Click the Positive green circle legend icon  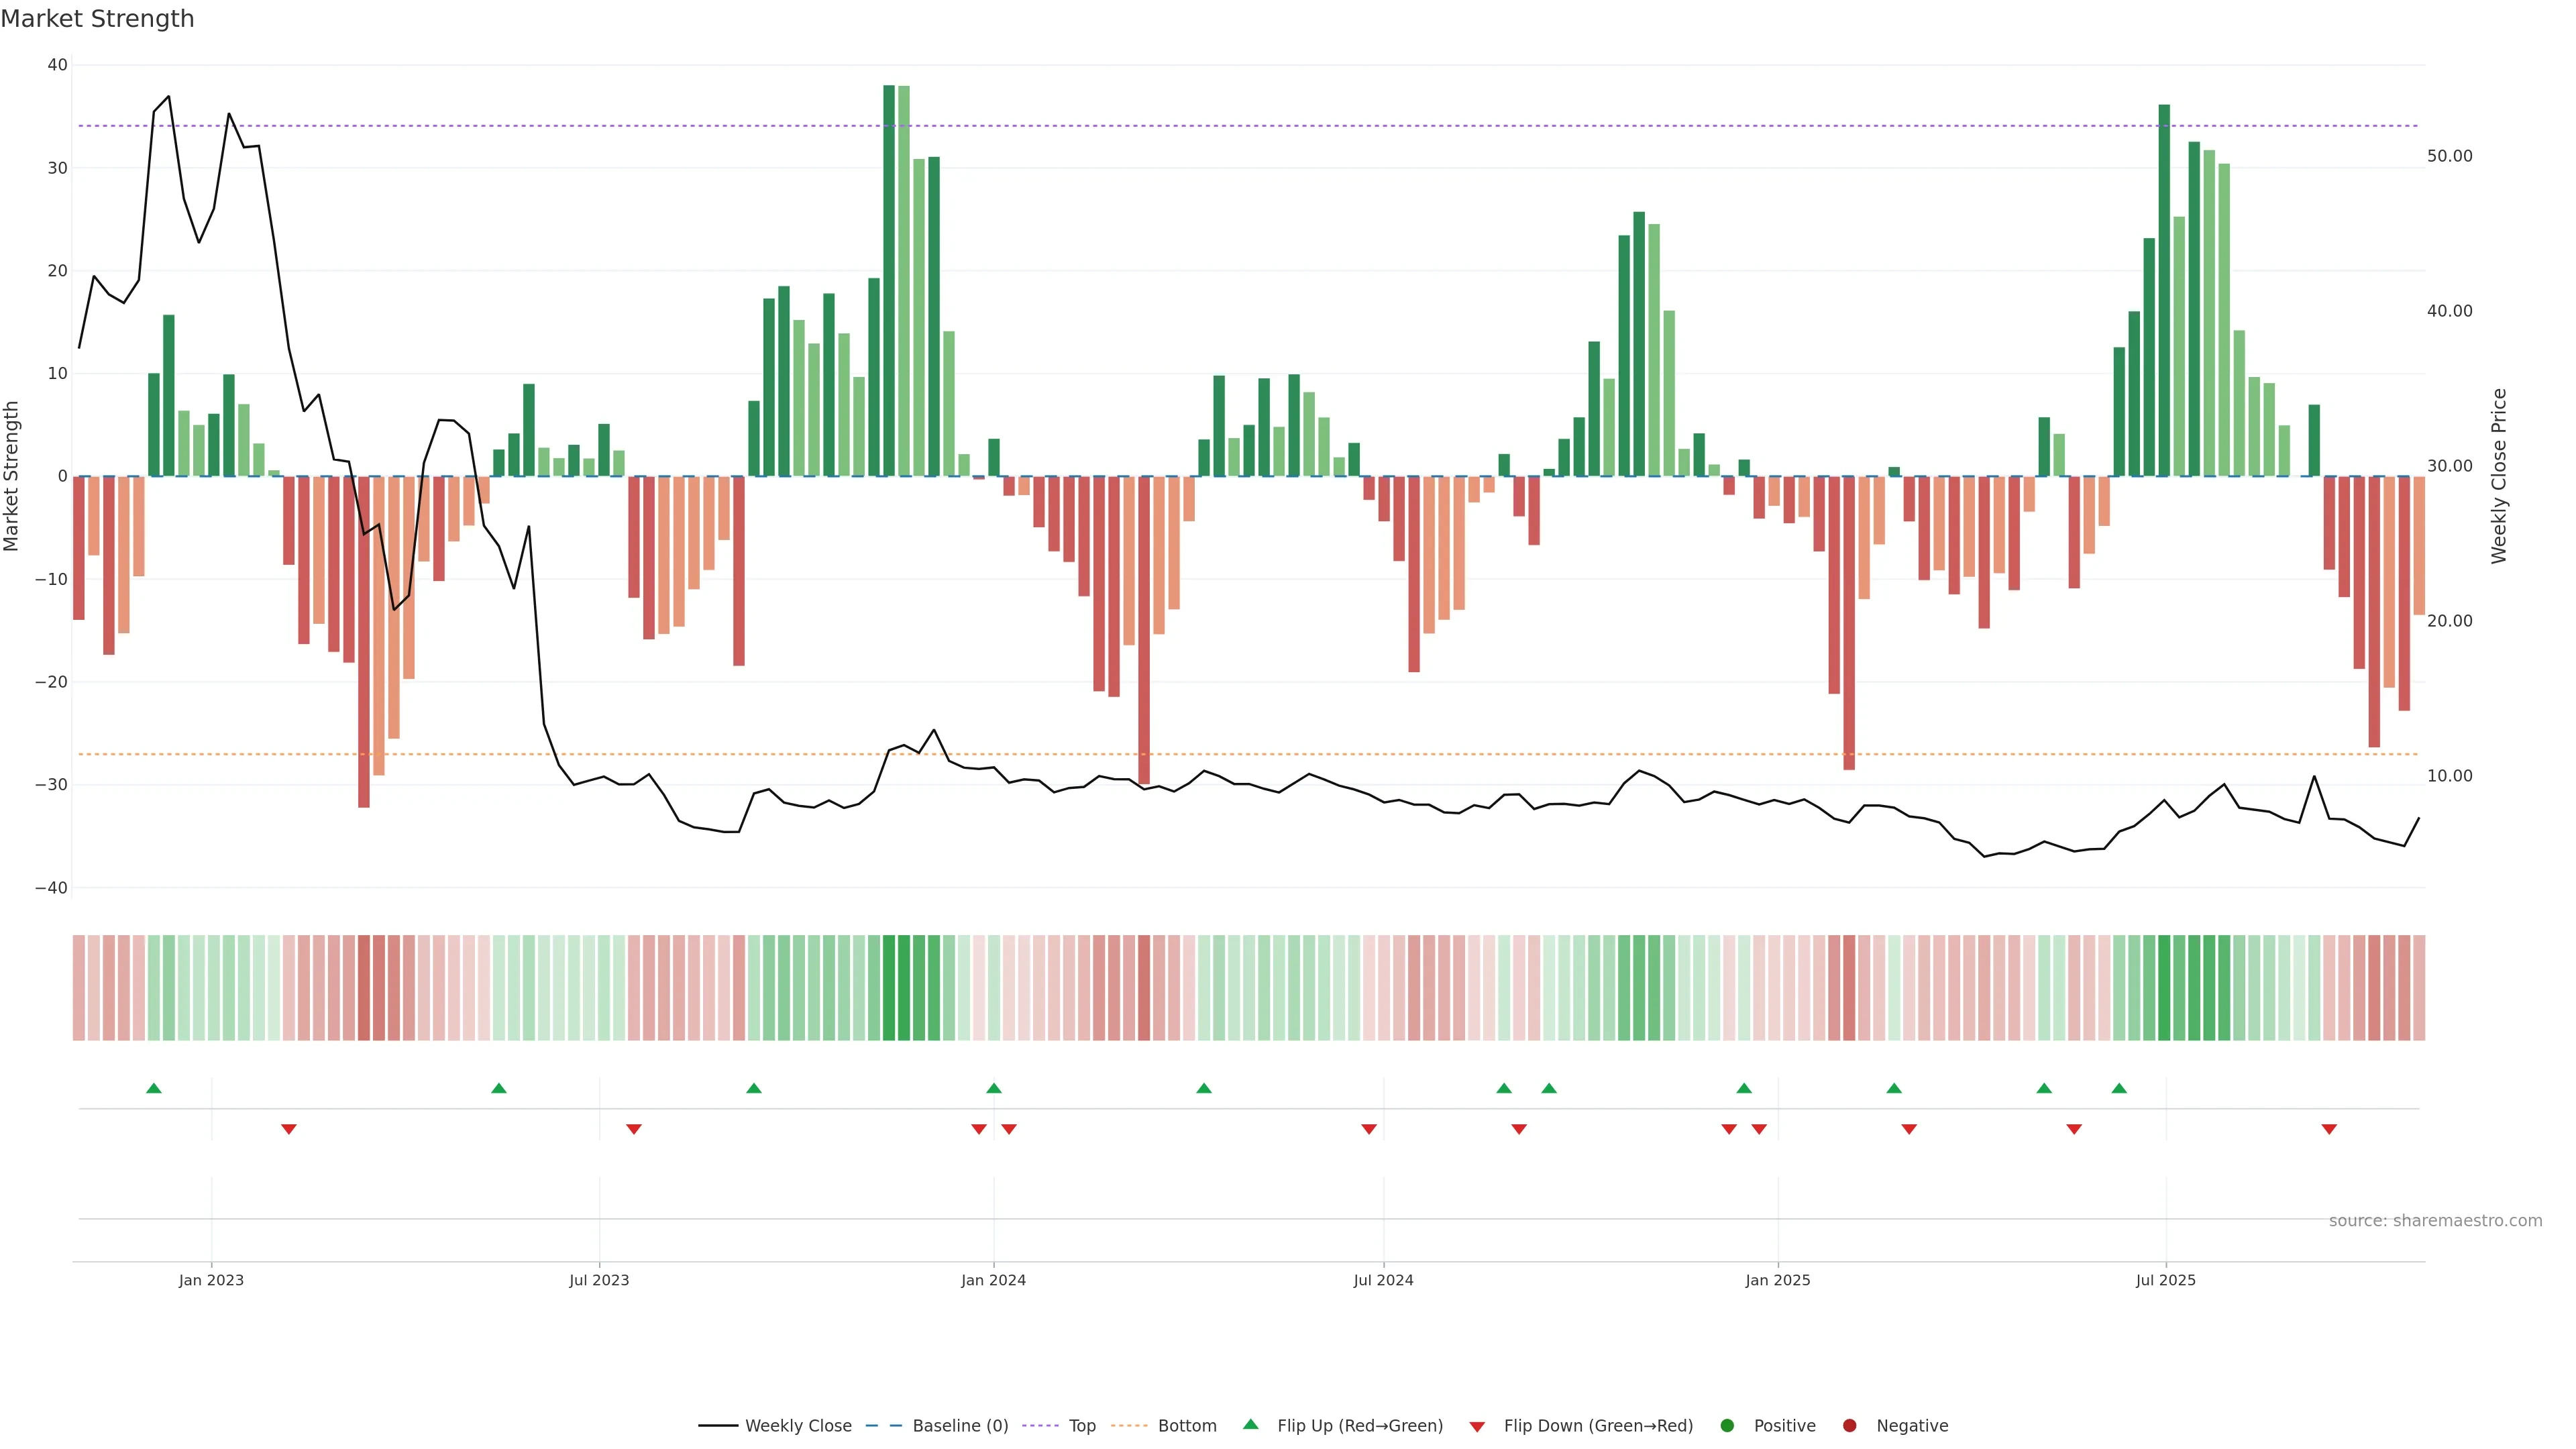click(x=1727, y=1425)
